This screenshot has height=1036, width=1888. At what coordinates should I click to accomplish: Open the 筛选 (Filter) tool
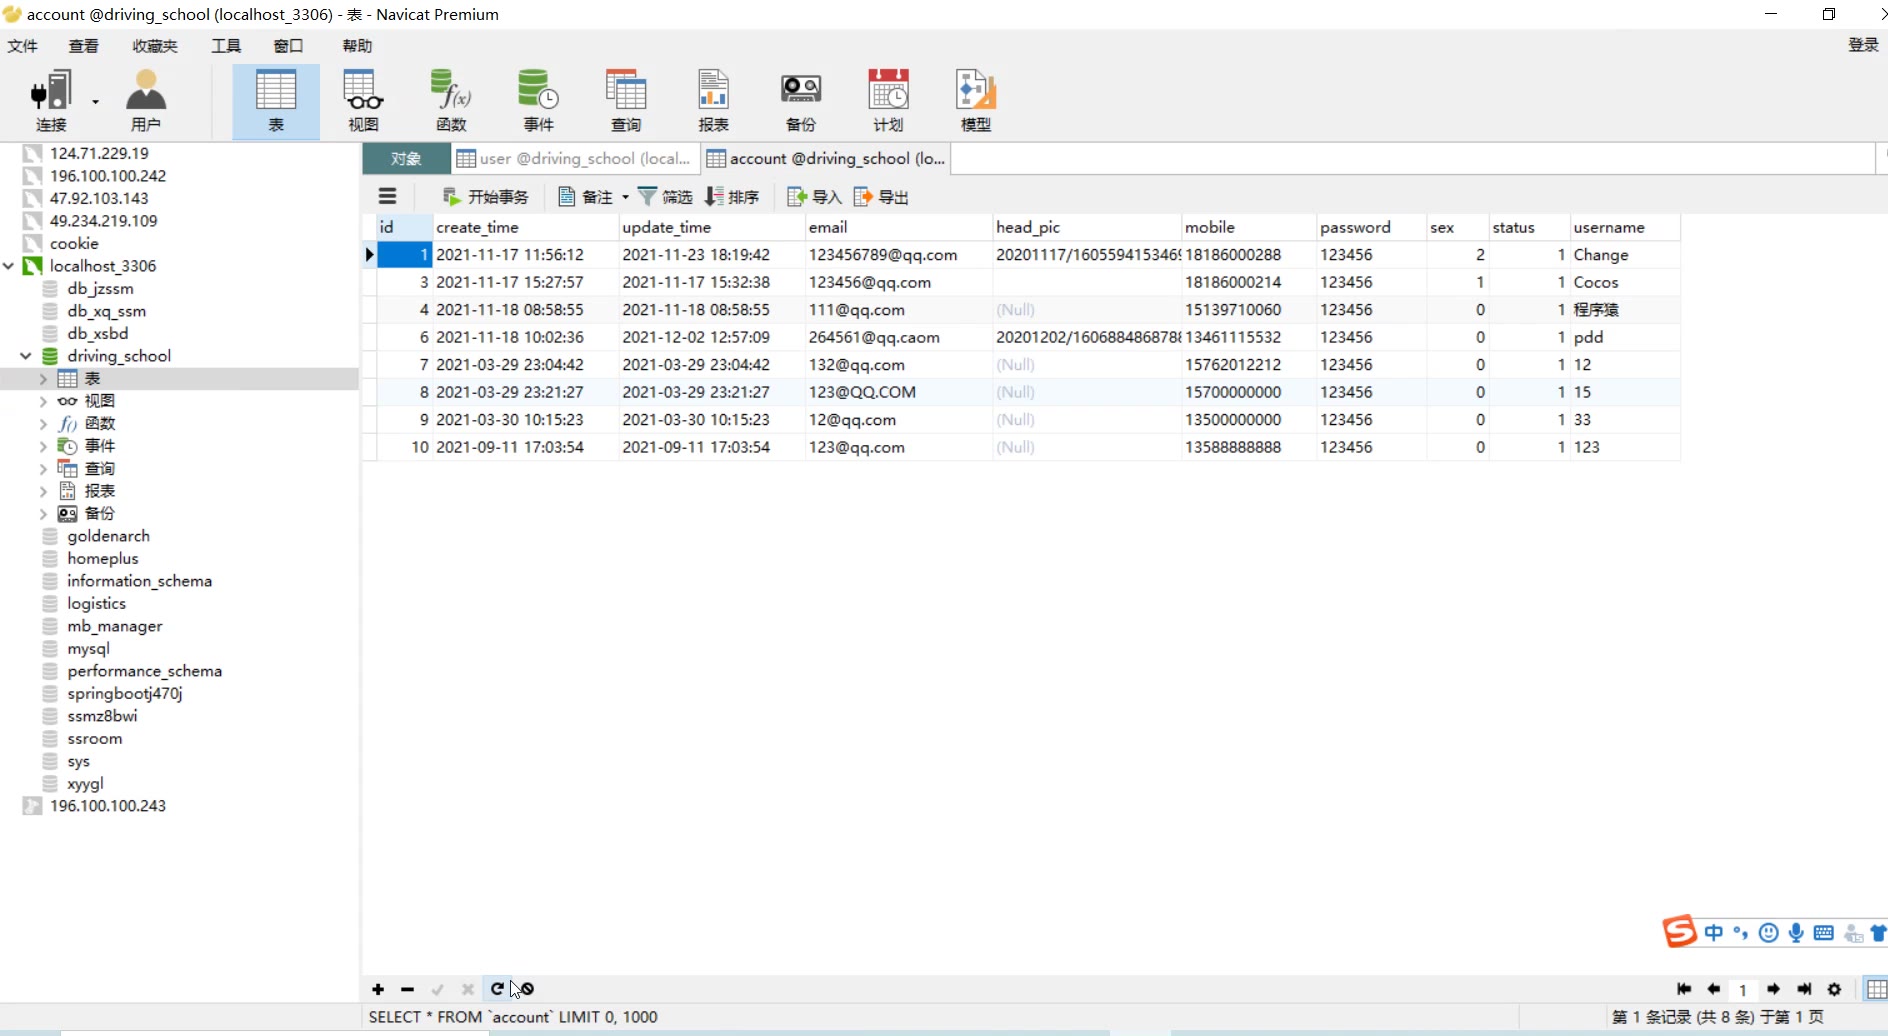click(665, 197)
